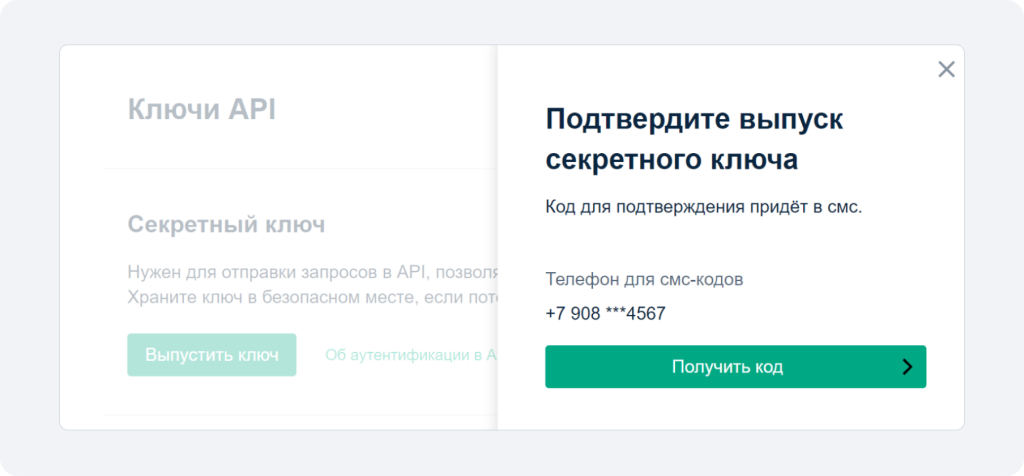Image resolution: width=1024 pixels, height=476 pixels.
Task: Click the green 'Получить код' button
Action: coord(735,366)
